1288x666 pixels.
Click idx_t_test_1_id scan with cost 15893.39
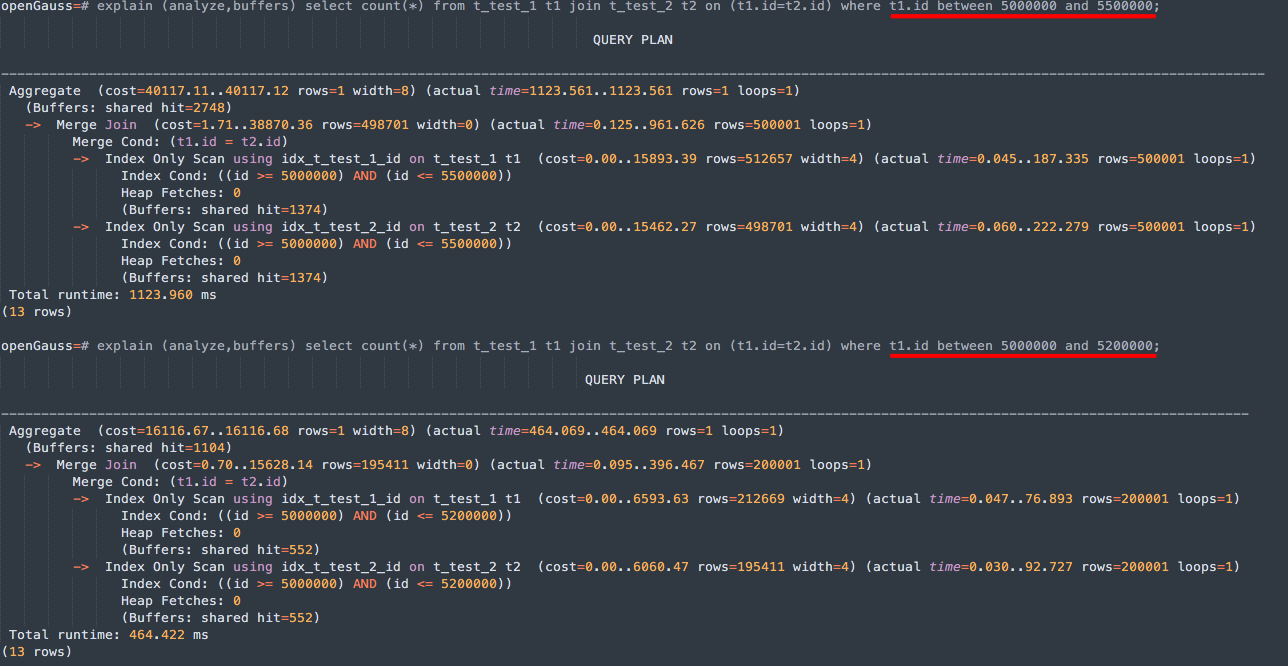tap(664, 159)
